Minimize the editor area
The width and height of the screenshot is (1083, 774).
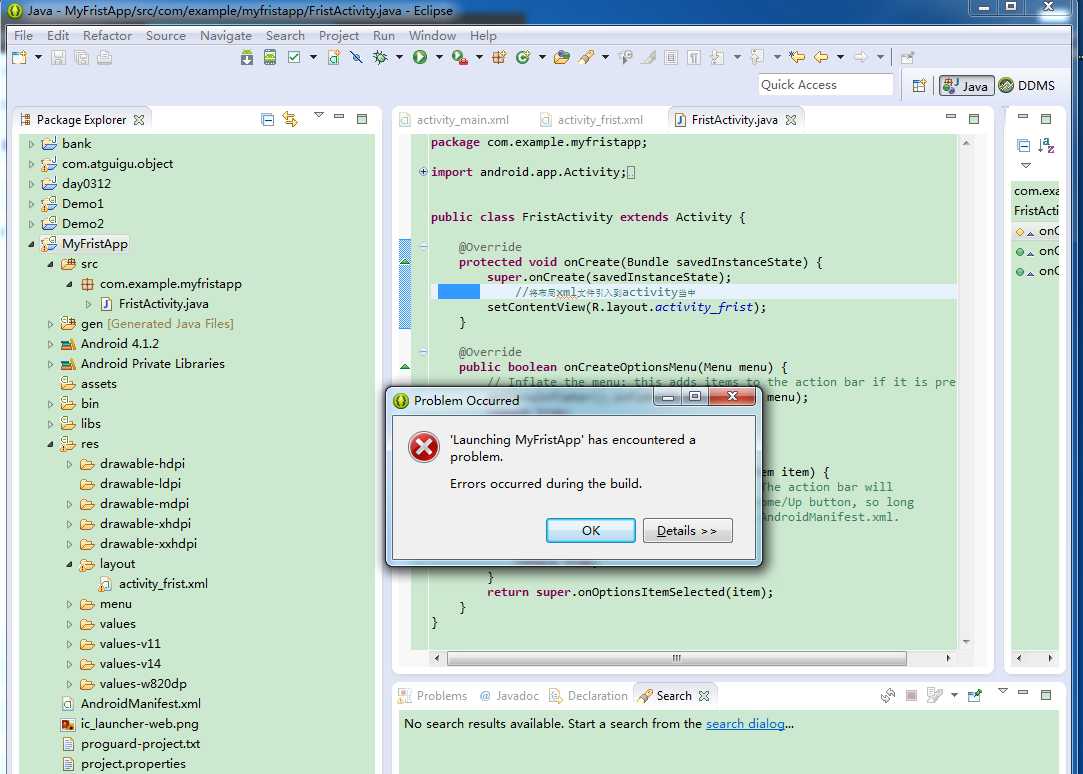[950, 117]
